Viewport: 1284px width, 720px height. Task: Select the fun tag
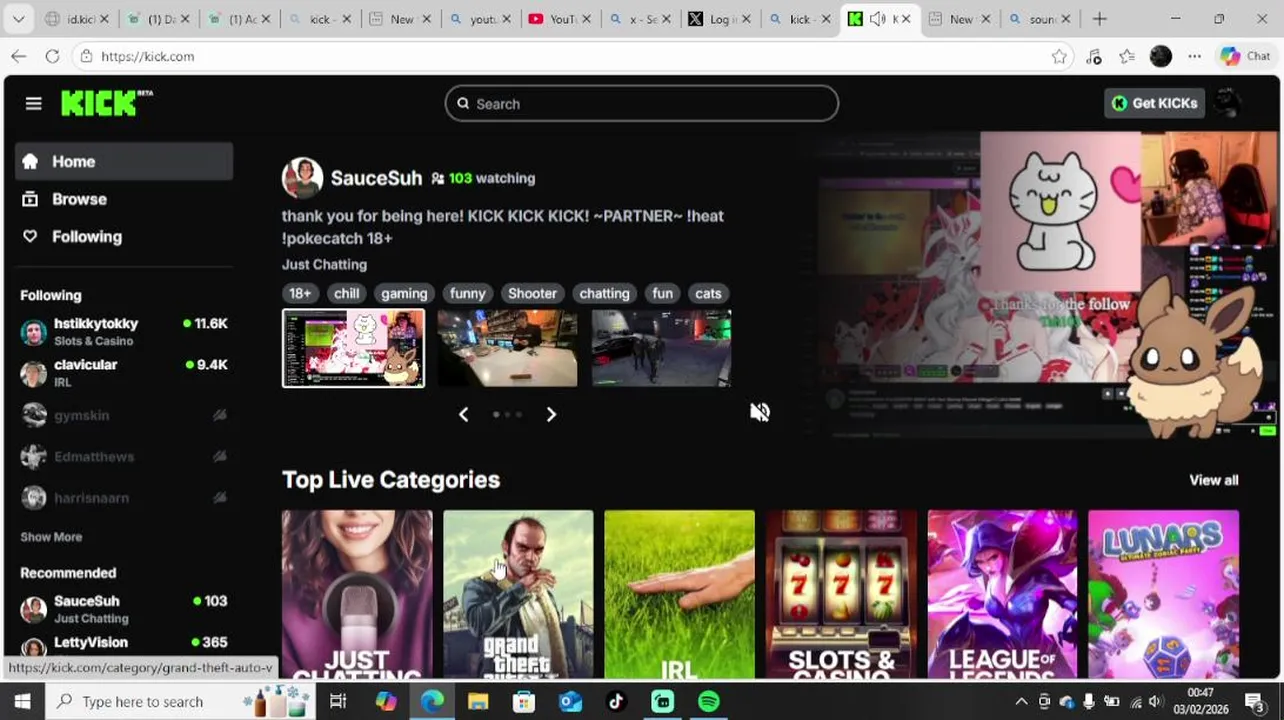point(662,293)
